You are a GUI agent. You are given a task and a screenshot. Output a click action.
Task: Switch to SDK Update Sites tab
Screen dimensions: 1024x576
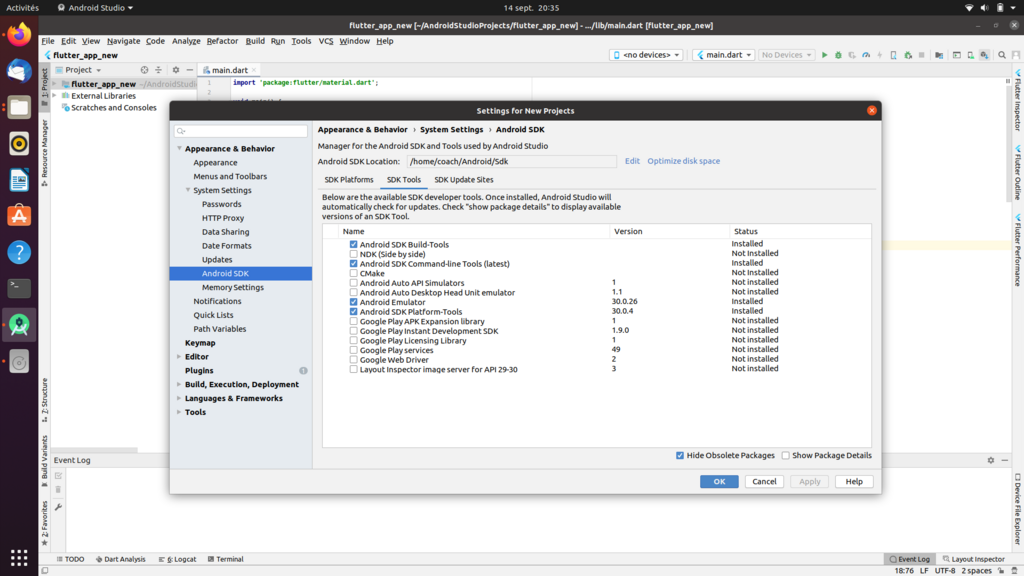(464, 180)
